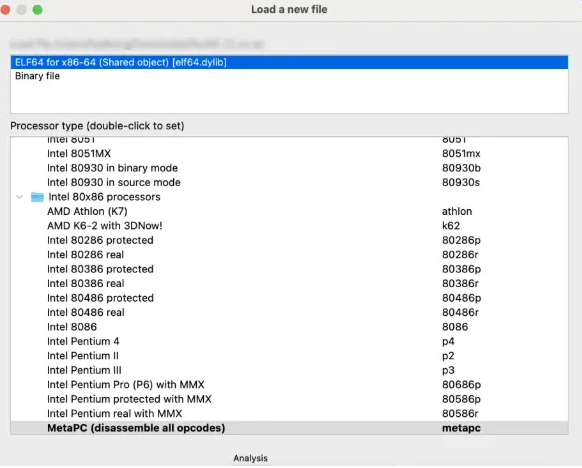This screenshot has height=468, width=582.
Task: Select Intel 8086 processor row
Action: click(289, 327)
